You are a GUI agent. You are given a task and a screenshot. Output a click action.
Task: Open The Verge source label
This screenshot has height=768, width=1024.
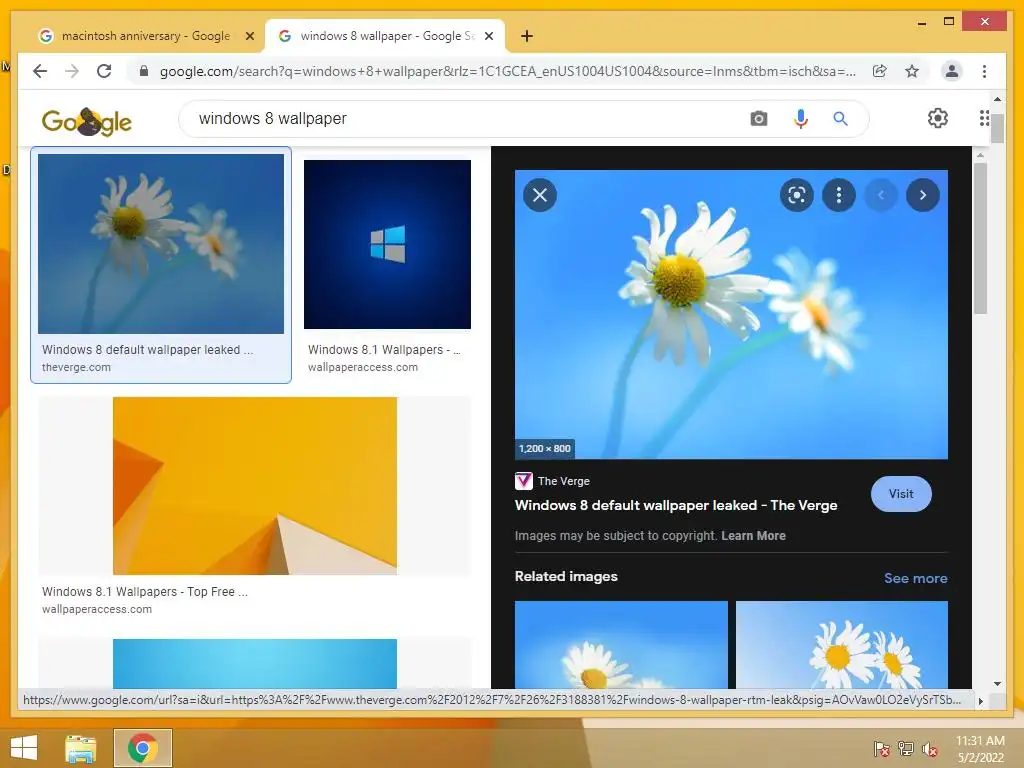coord(552,481)
